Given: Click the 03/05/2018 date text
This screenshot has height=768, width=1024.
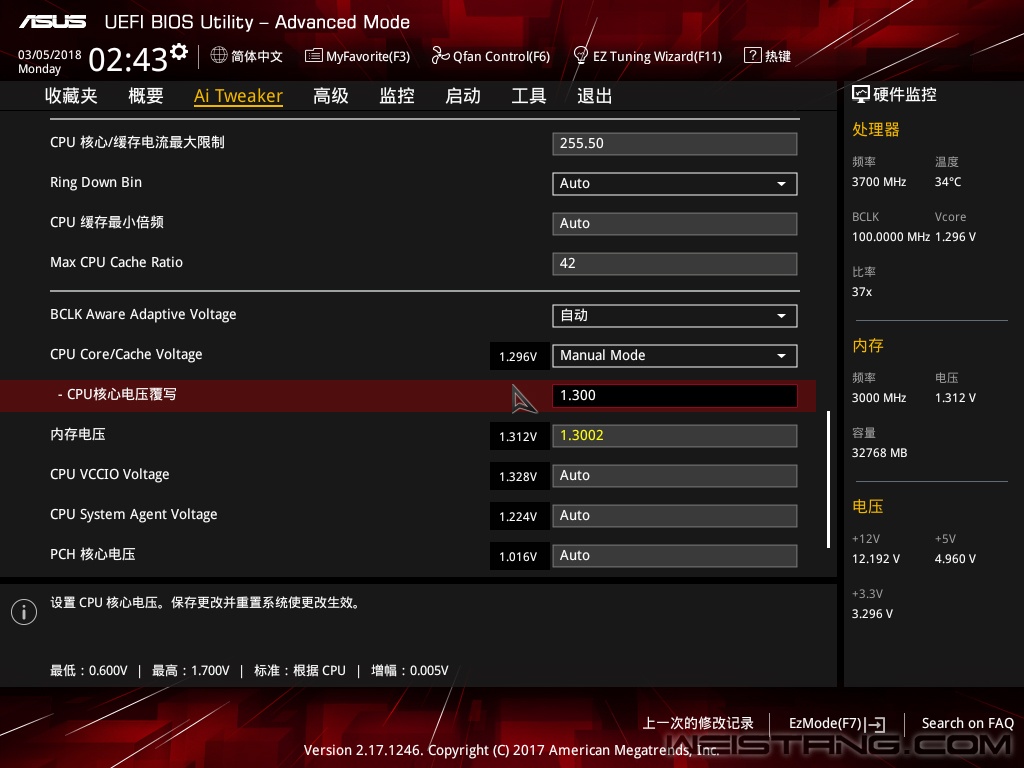Looking at the screenshot, I should click(x=50, y=55).
